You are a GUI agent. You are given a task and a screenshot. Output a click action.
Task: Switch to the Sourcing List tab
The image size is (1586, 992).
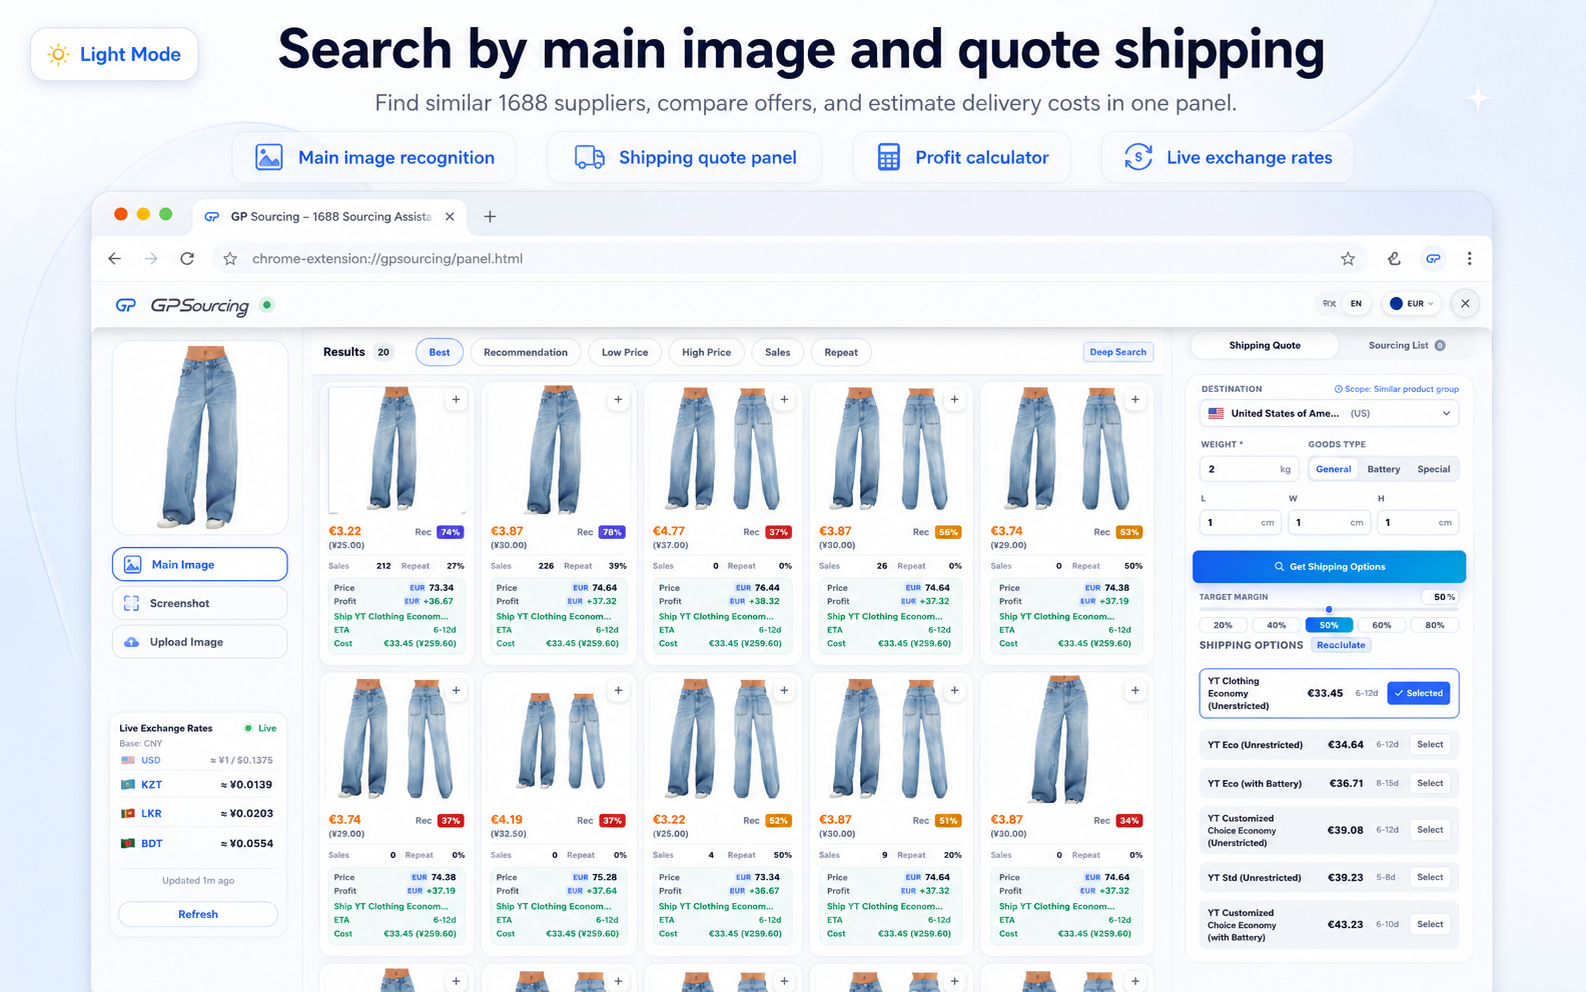click(1406, 345)
